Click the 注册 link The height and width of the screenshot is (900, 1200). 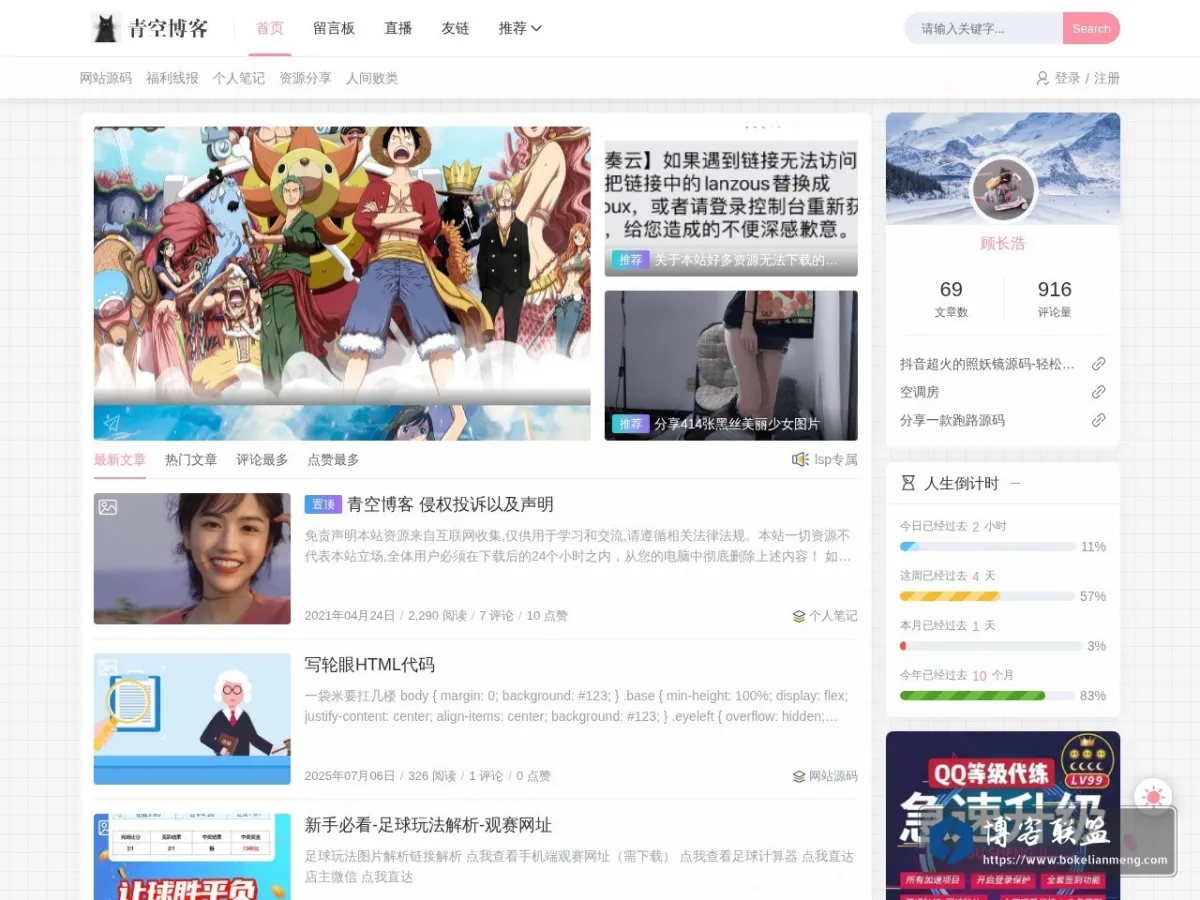point(1107,78)
